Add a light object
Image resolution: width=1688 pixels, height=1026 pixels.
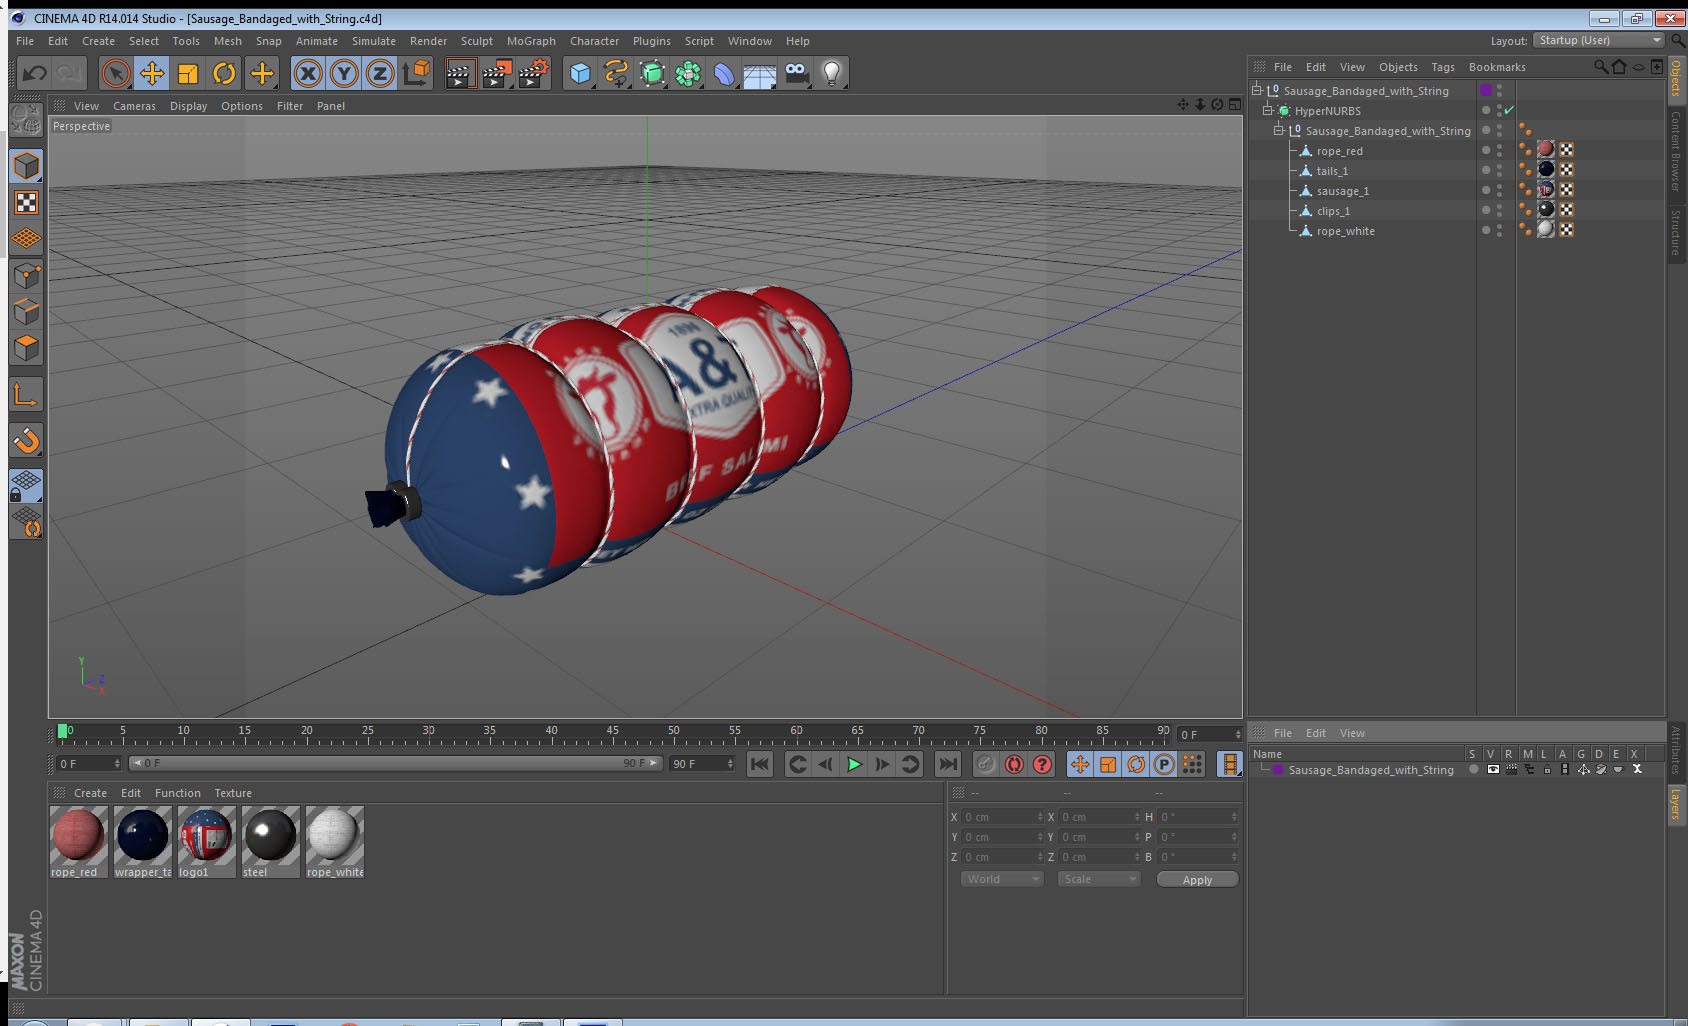[x=832, y=73]
